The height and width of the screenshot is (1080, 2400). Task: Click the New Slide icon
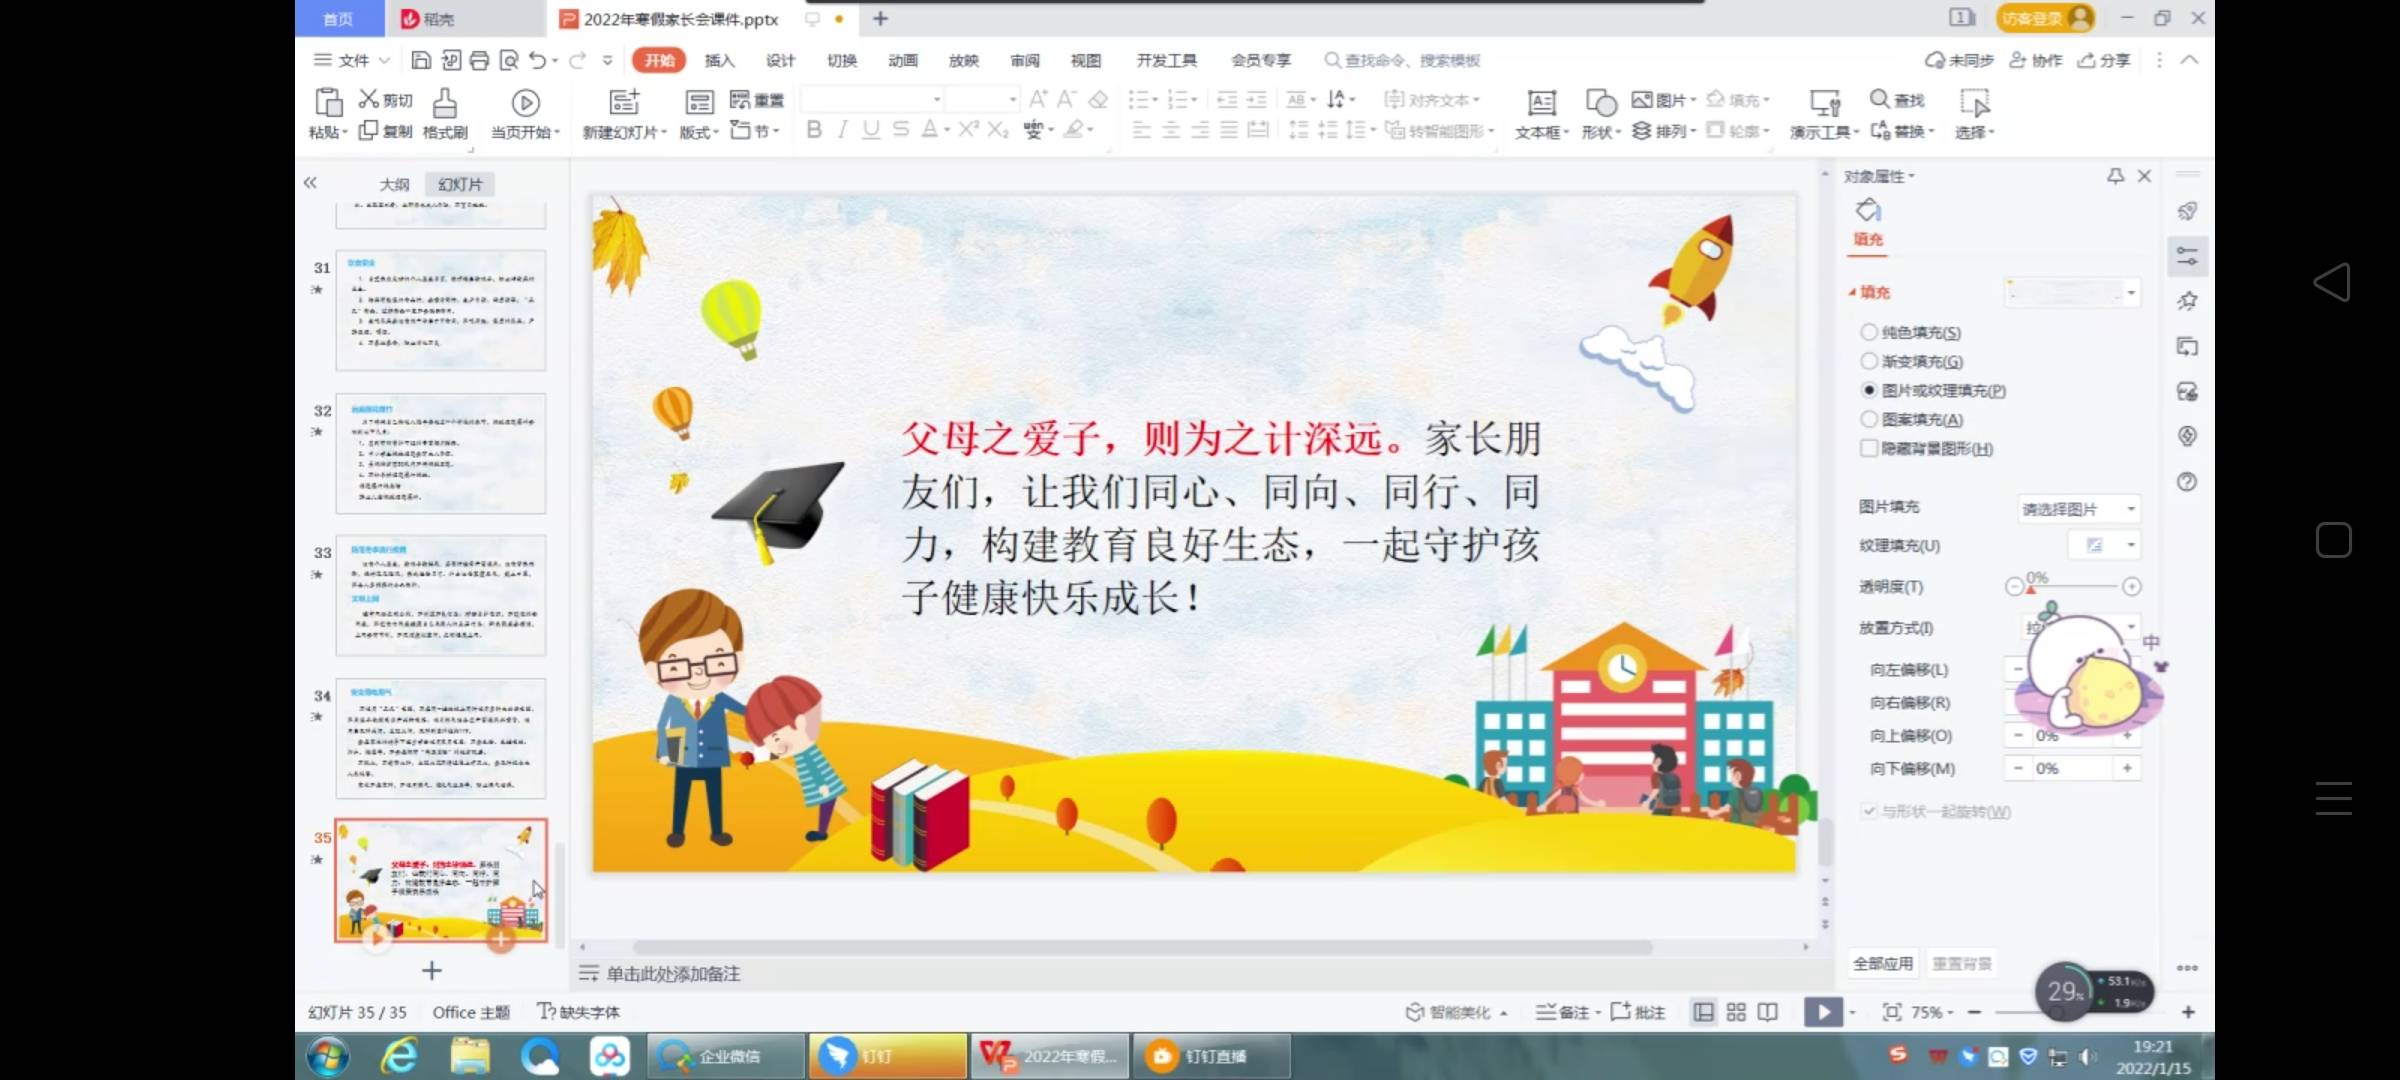tap(624, 102)
